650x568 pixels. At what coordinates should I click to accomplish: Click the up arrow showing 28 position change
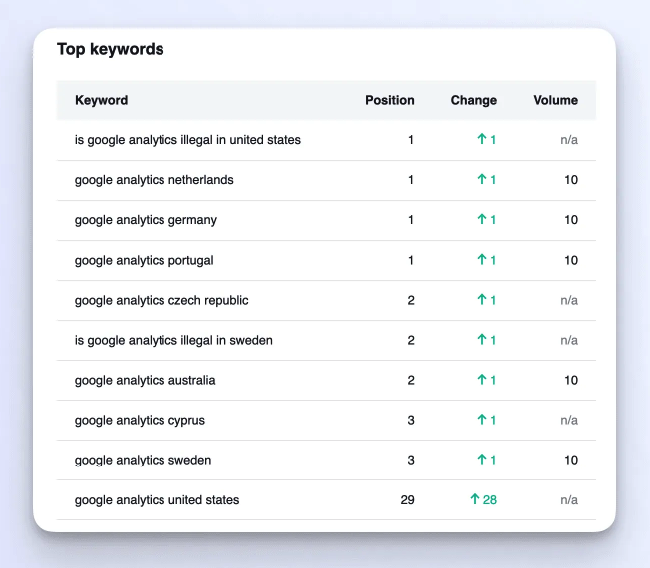point(475,500)
